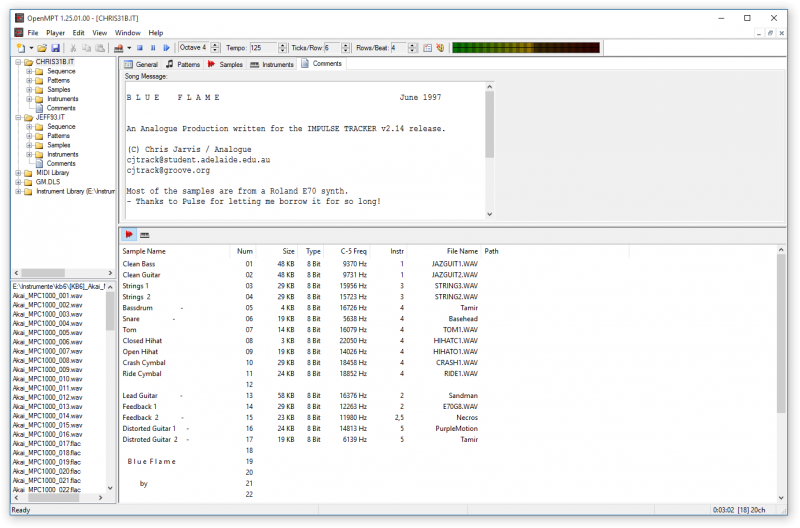Collapse the JEFF93.IT tree node

coord(18,117)
